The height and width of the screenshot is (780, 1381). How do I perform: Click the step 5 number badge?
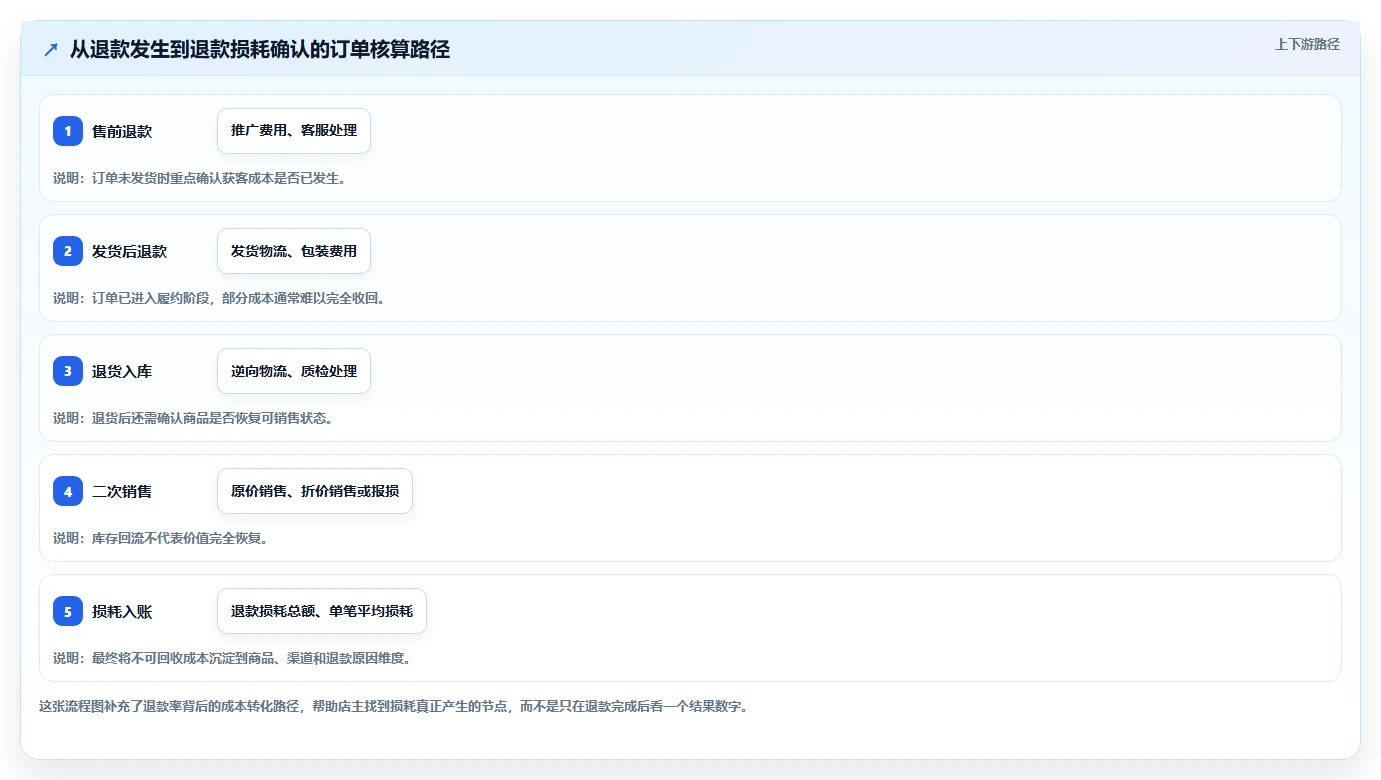(68, 611)
